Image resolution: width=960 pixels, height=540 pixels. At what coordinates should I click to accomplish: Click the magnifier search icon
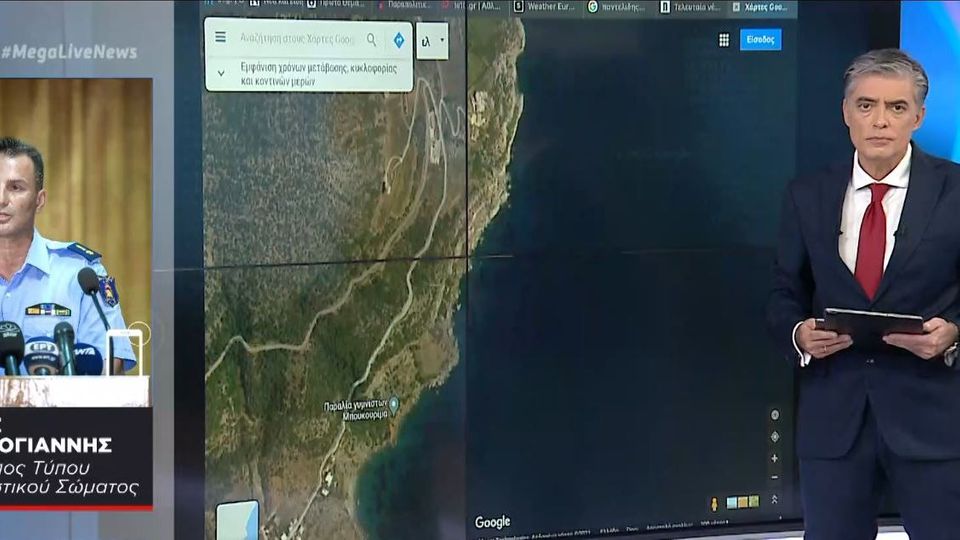(x=371, y=40)
